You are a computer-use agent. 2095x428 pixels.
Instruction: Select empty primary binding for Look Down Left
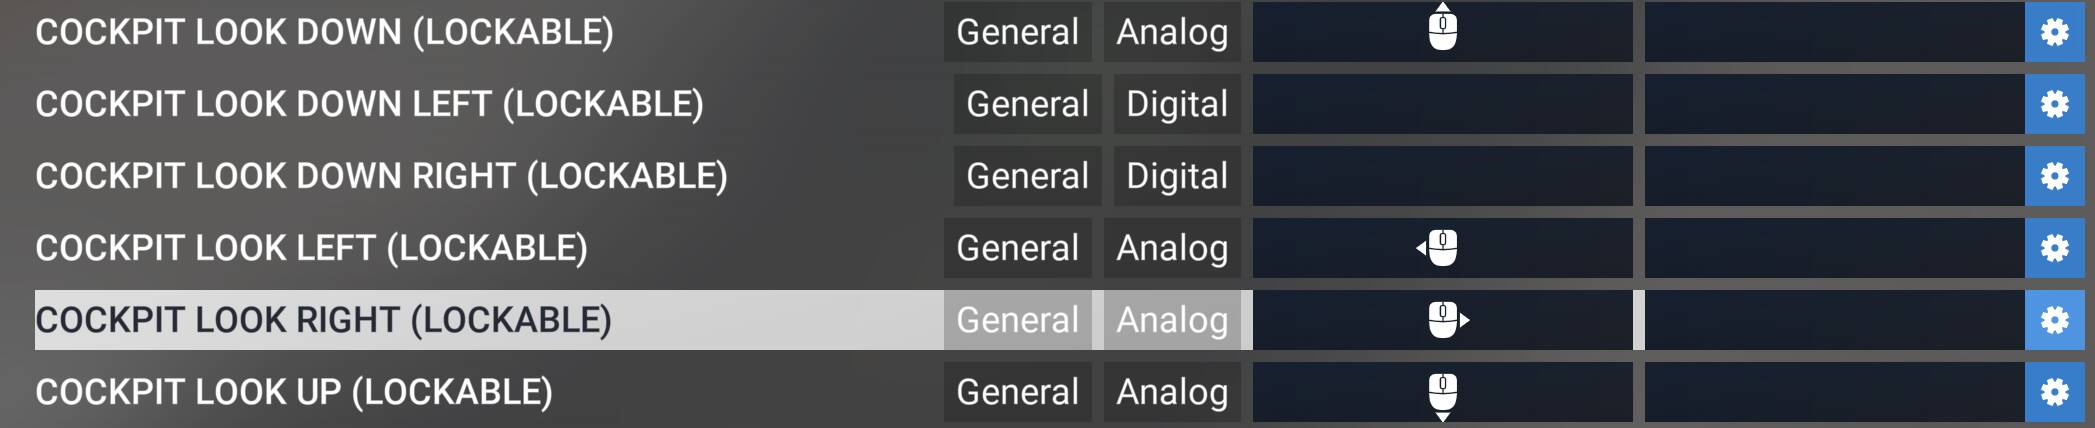point(1442,104)
